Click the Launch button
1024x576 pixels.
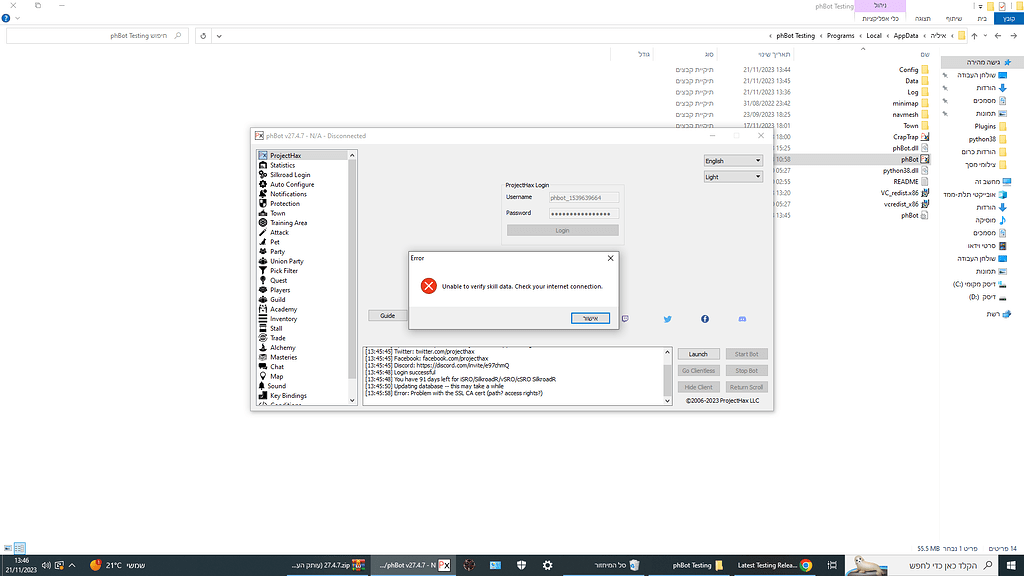[x=698, y=353]
